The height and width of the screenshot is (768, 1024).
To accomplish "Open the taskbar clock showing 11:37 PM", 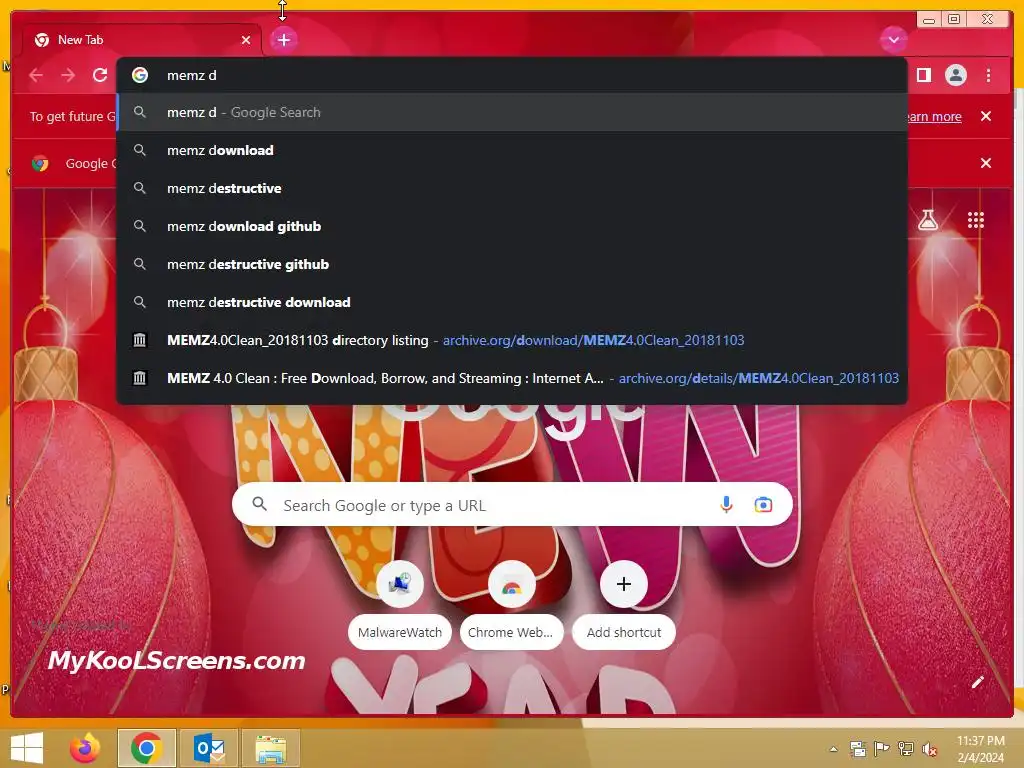I will tap(981, 748).
